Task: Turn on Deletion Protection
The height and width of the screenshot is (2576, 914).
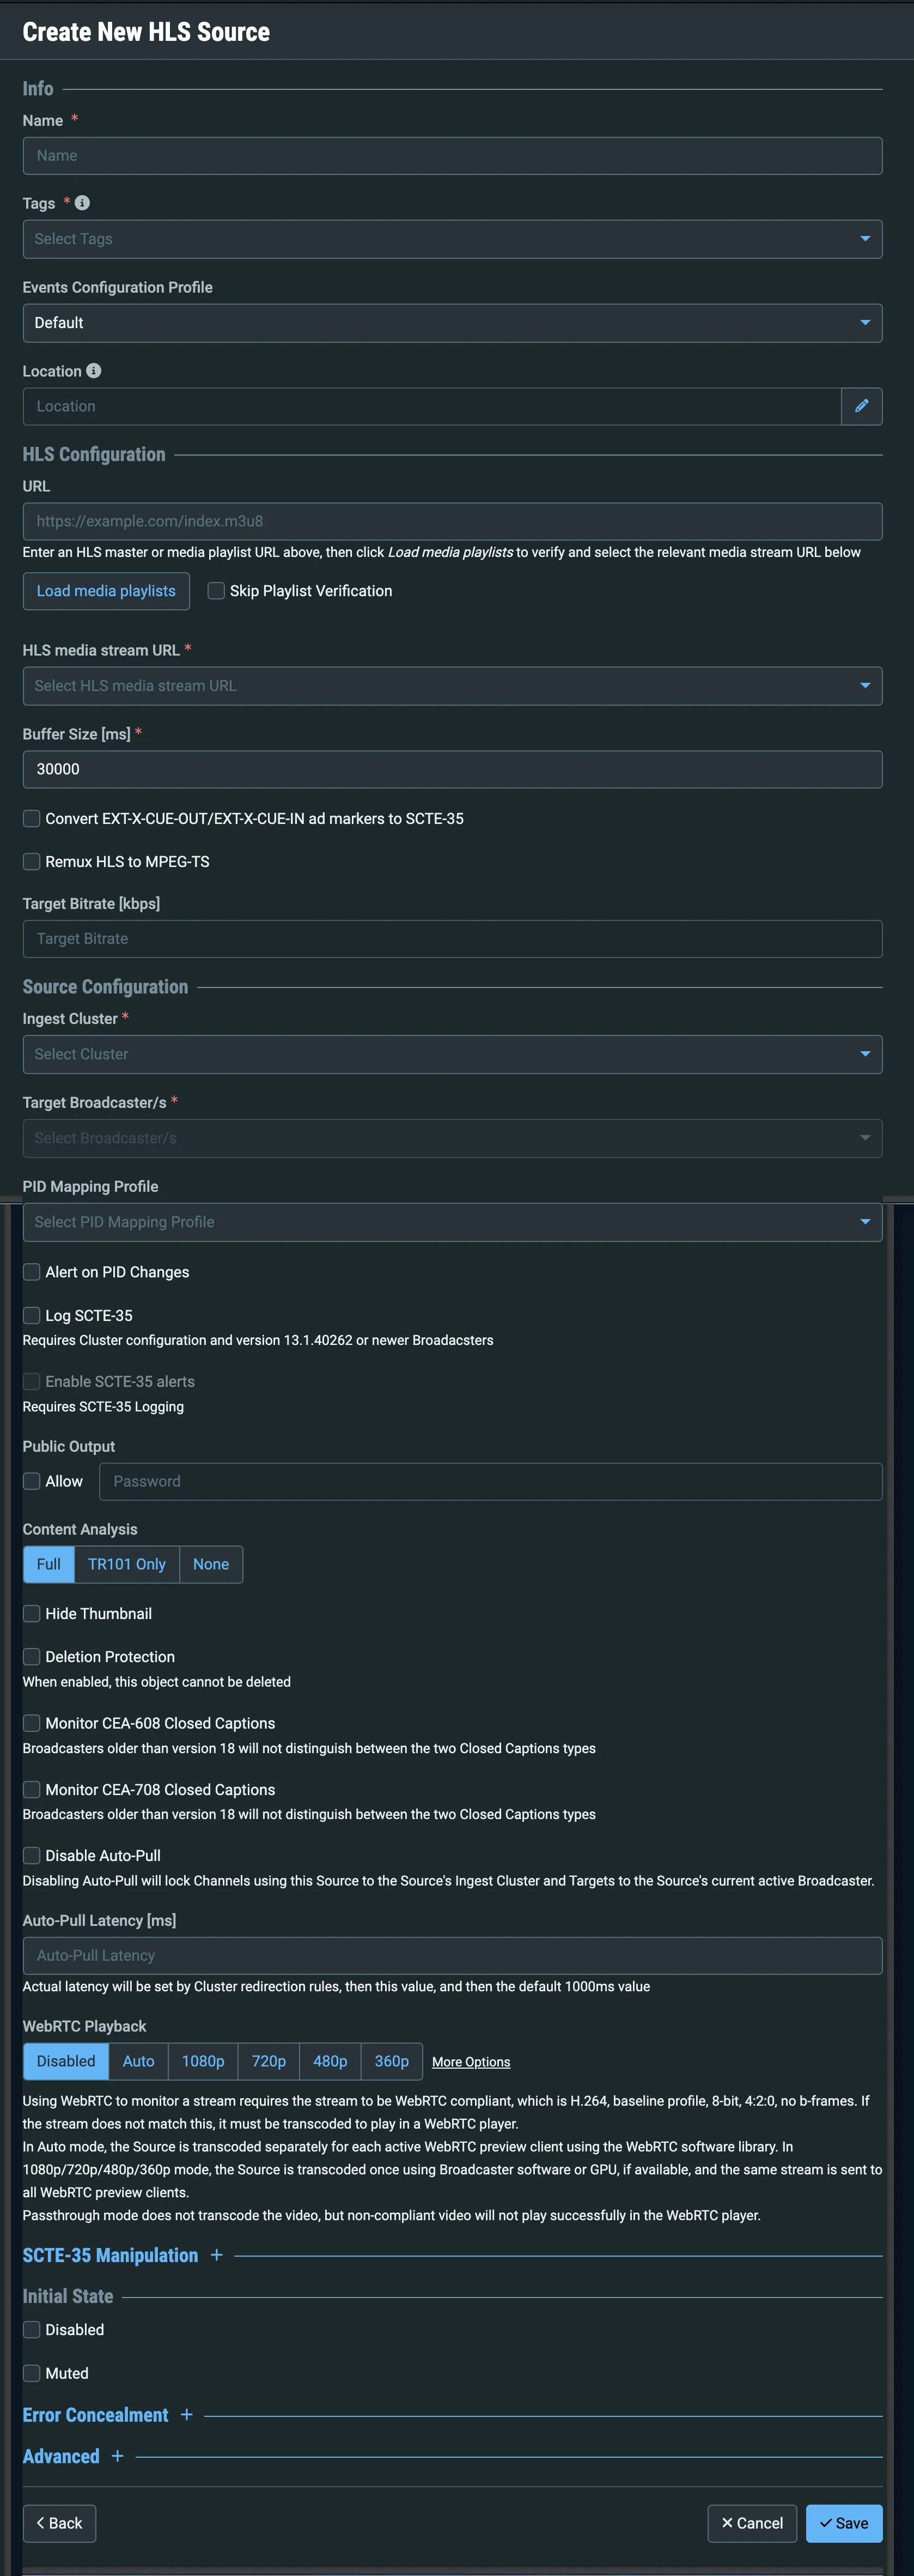Action: tap(32, 1657)
